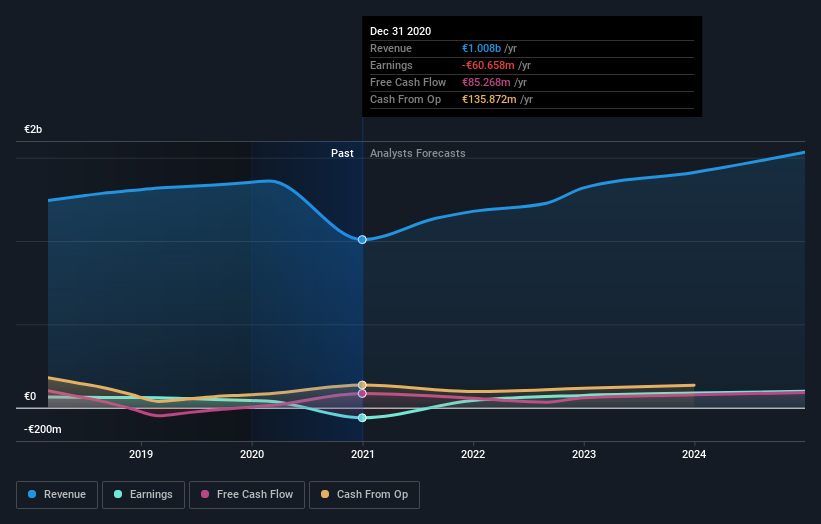This screenshot has width=821, height=524.
Task: Click the 2021 x-axis label
Action: (x=363, y=454)
